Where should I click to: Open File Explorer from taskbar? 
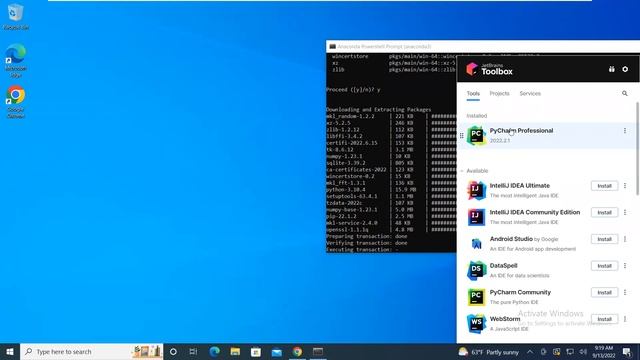coord(235,351)
